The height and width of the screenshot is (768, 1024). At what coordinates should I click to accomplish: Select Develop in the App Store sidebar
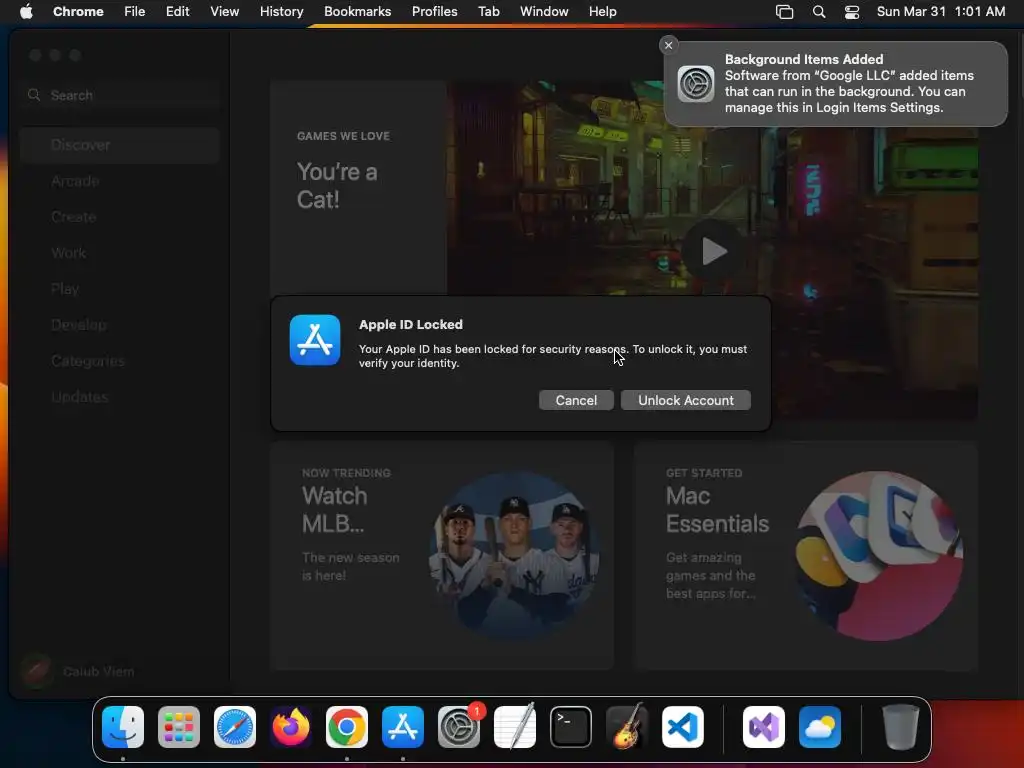click(120, 325)
